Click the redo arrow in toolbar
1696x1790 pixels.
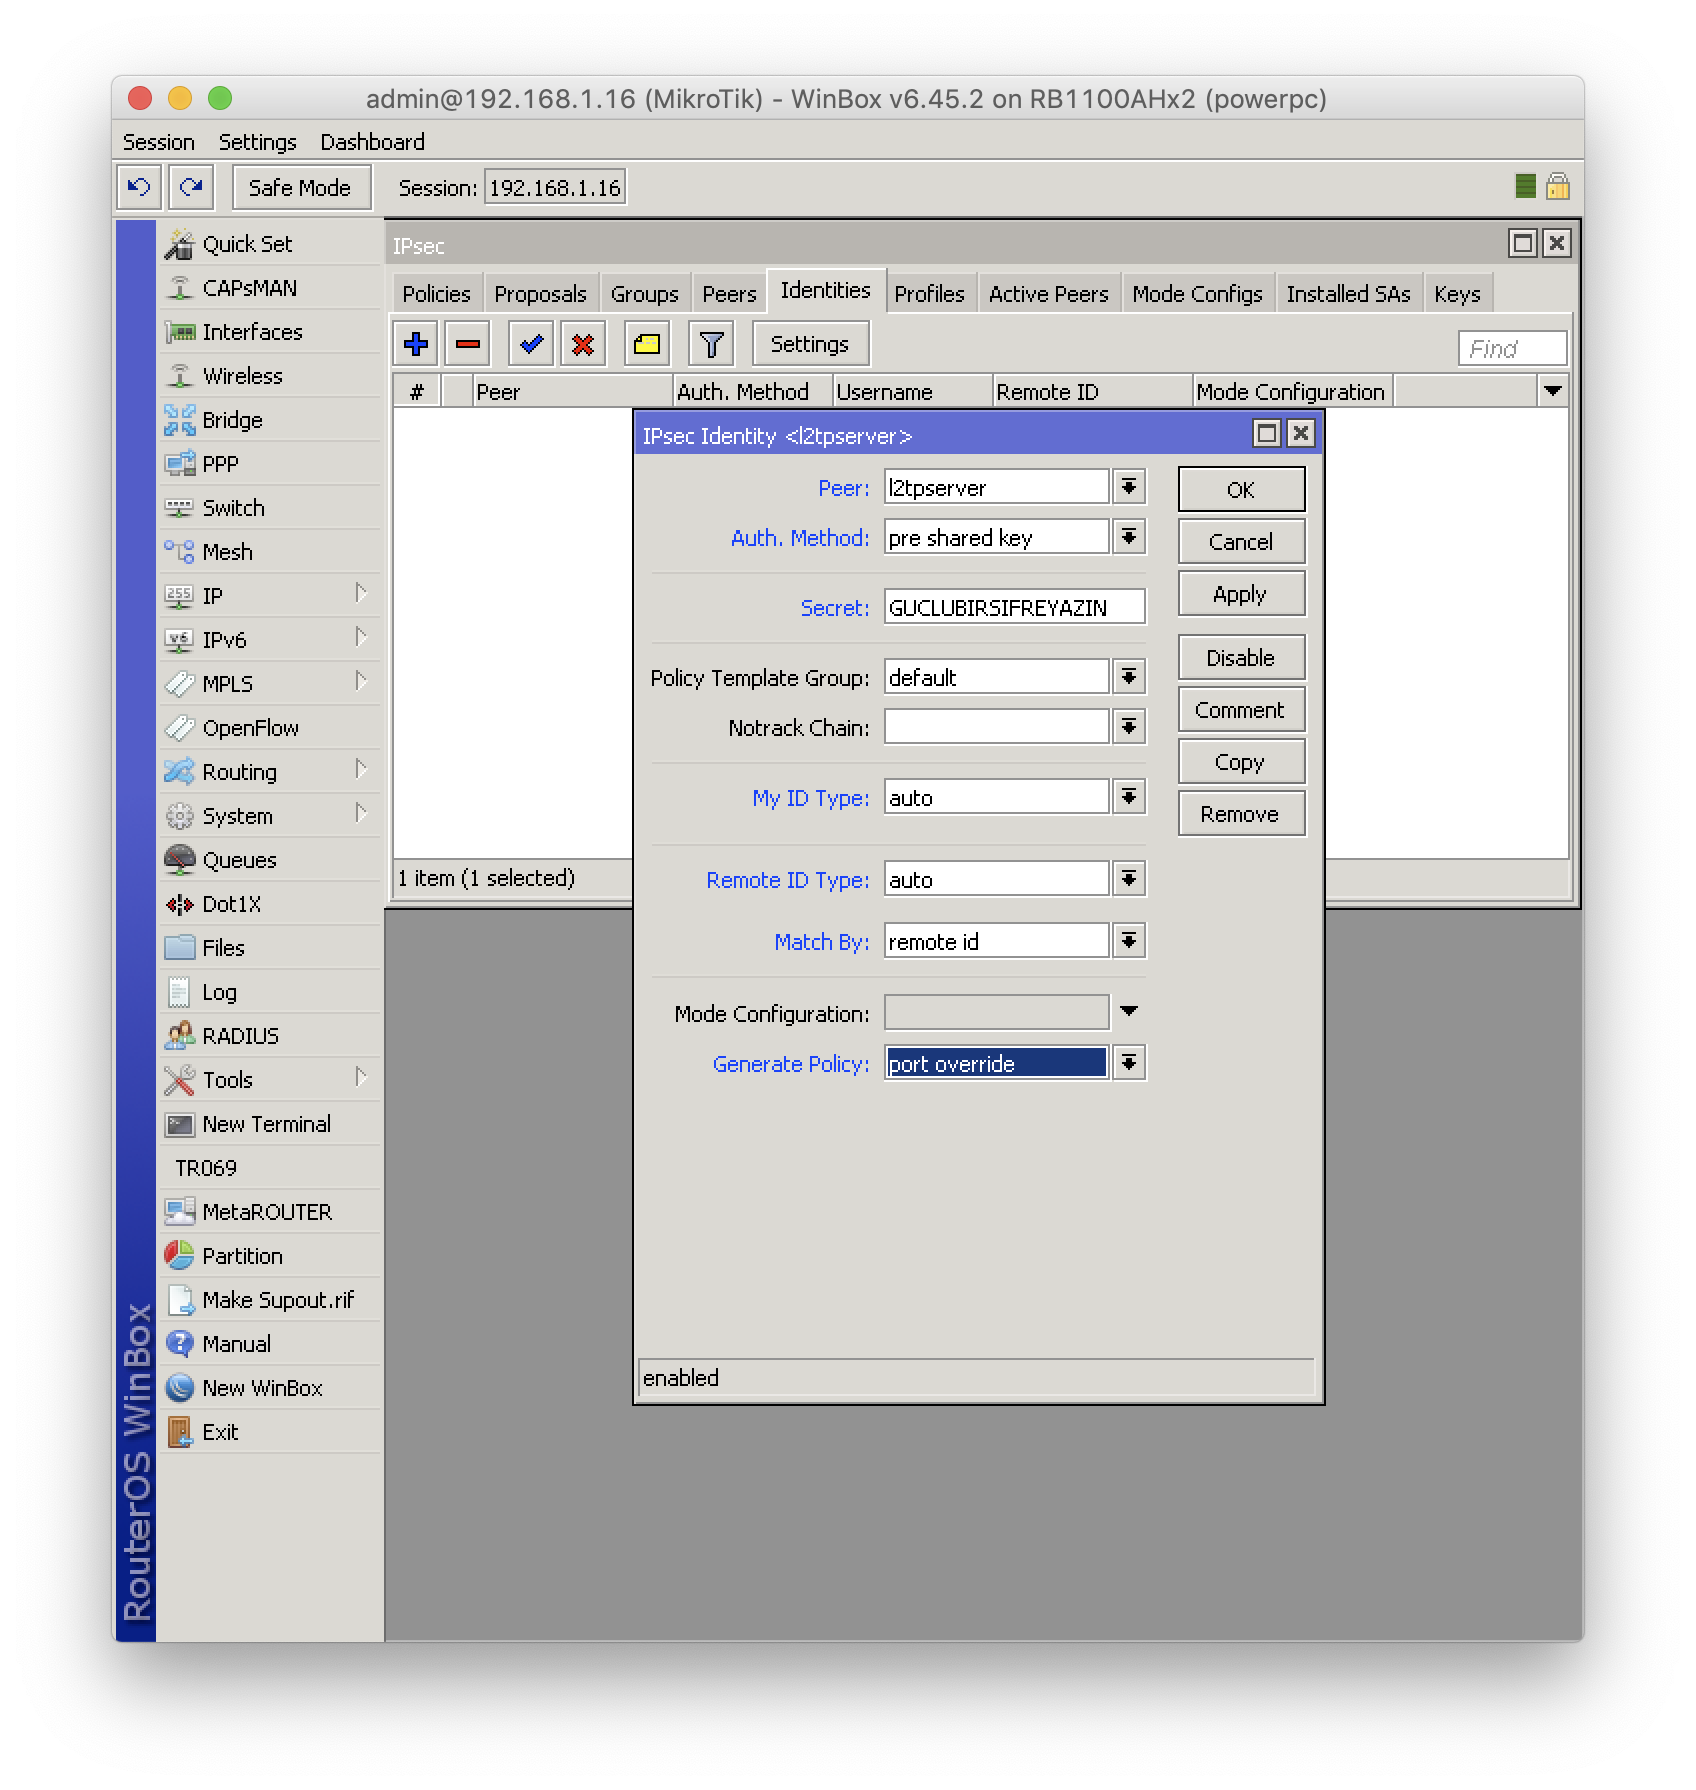(x=191, y=187)
